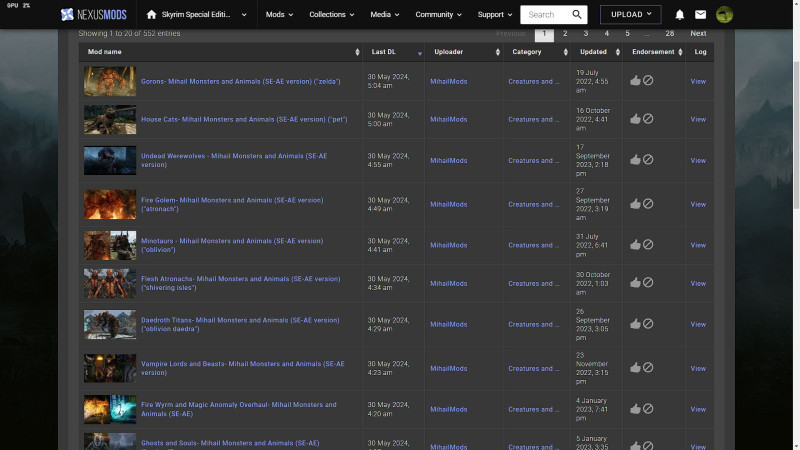Go to page 4 of results

(607, 34)
